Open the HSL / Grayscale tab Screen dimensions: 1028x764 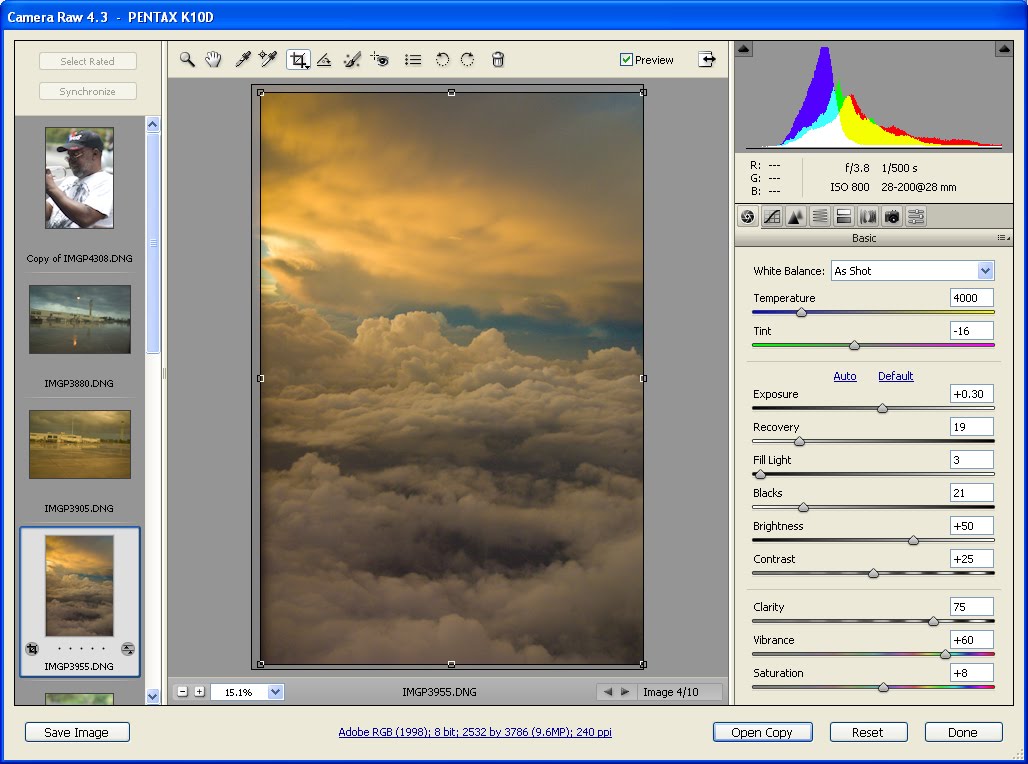pyautogui.click(x=820, y=216)
